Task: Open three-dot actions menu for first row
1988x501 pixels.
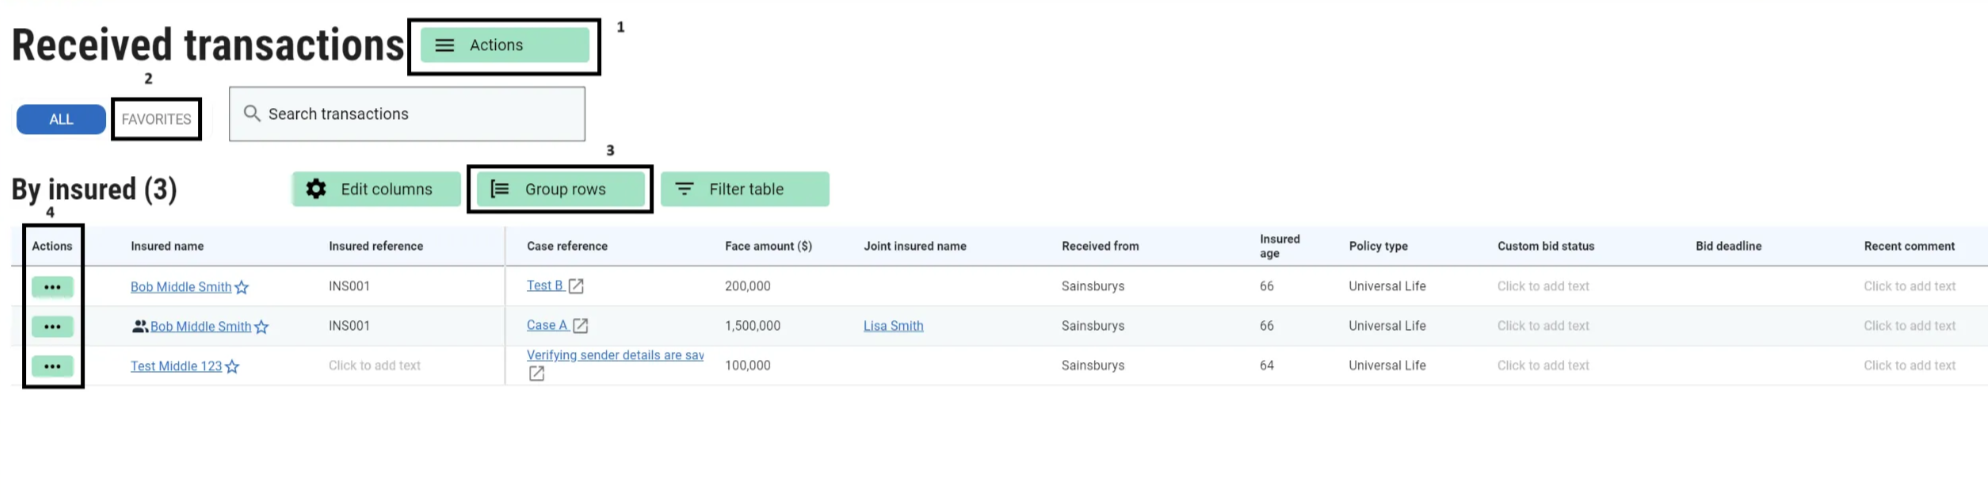Action: coord(52,287)
